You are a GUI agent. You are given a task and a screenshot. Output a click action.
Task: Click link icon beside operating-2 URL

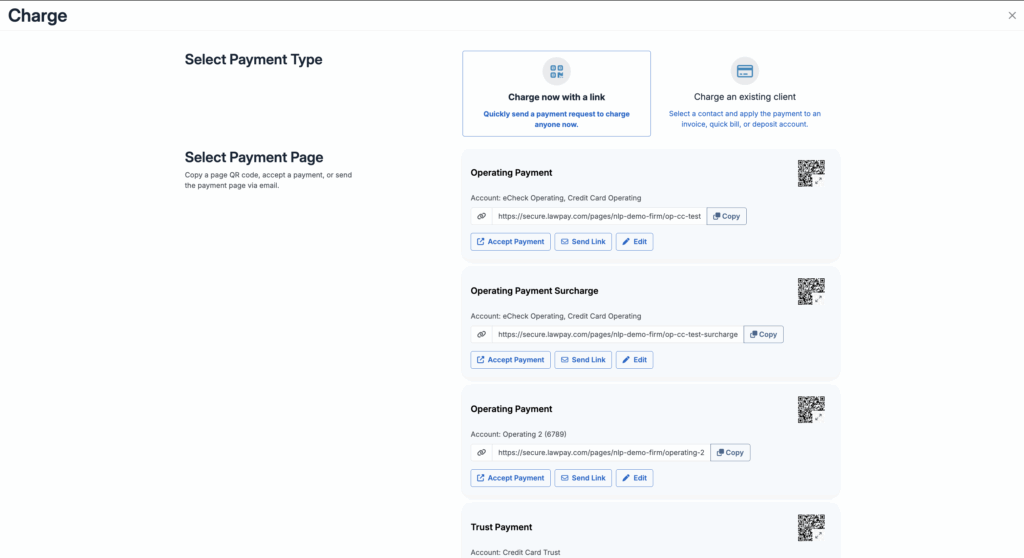click(481, 452)
